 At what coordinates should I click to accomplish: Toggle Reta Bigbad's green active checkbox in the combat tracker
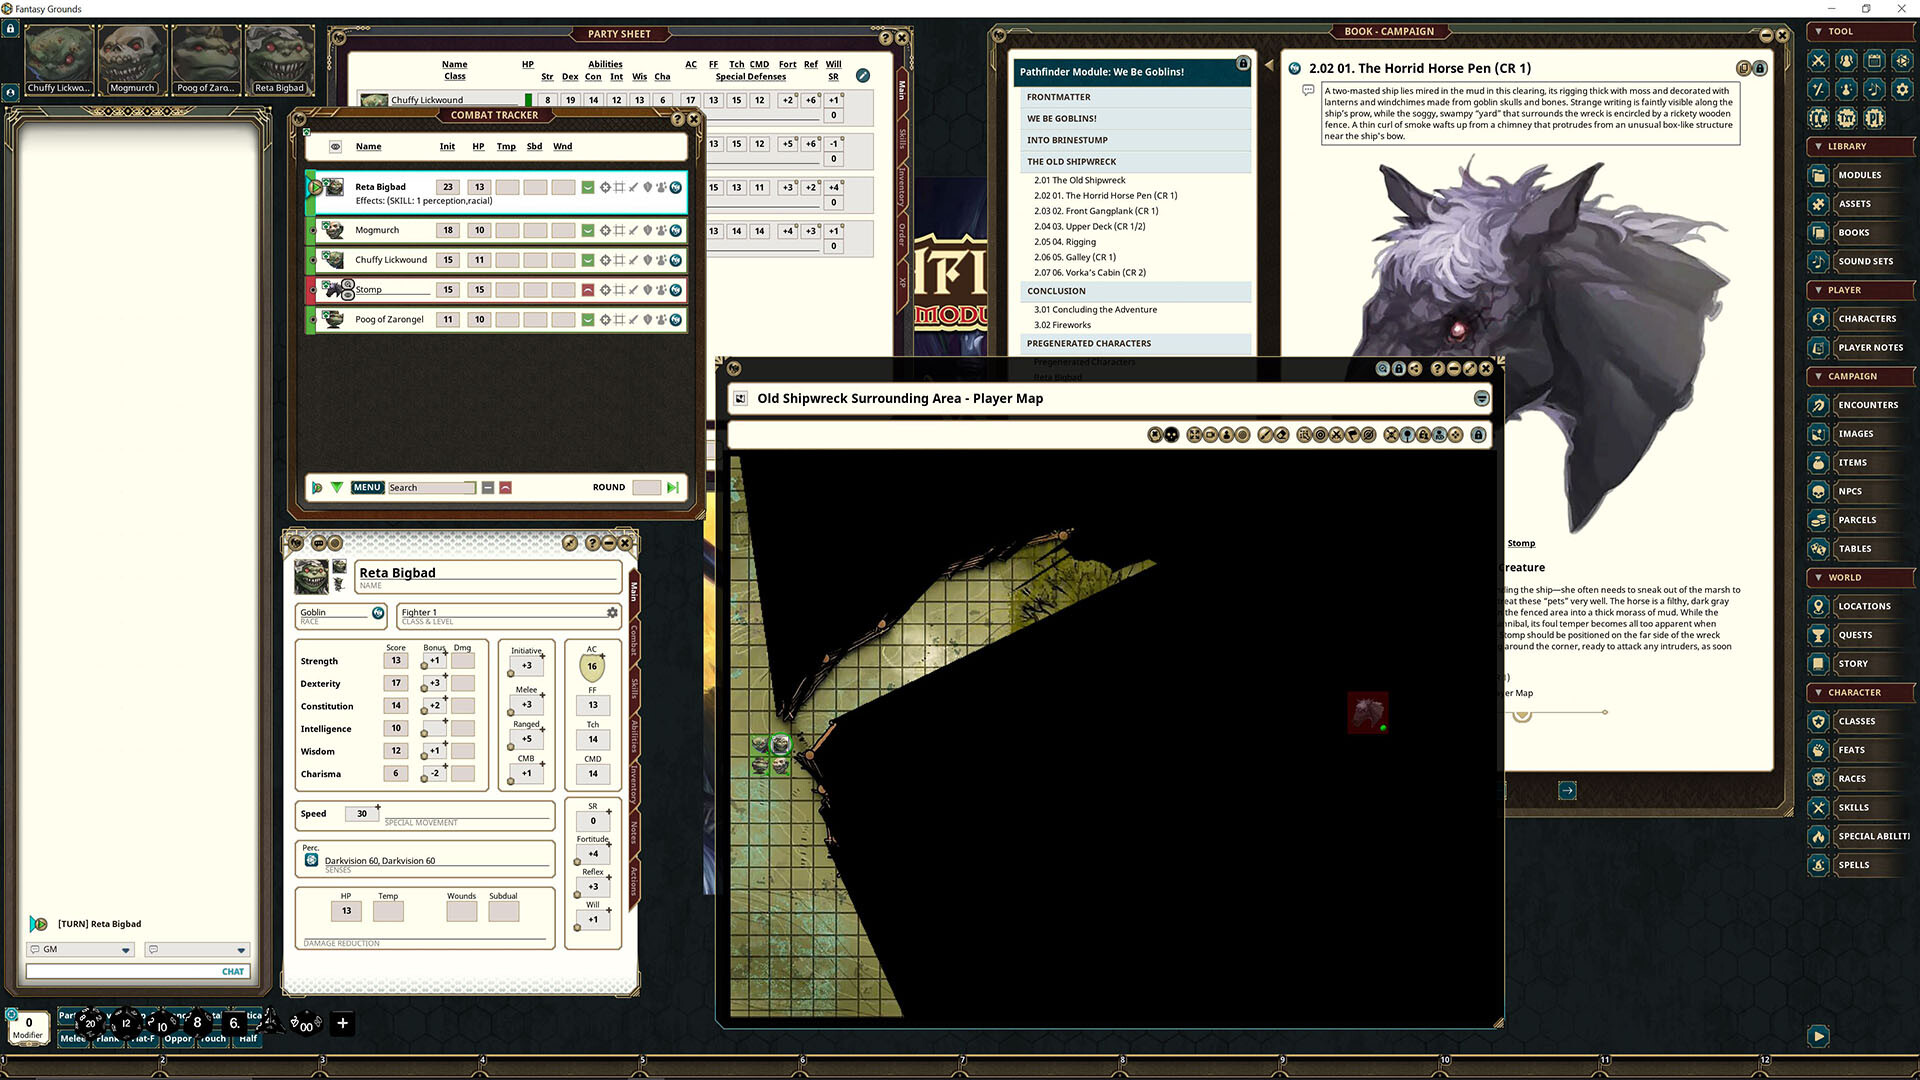tap(587, 187)
